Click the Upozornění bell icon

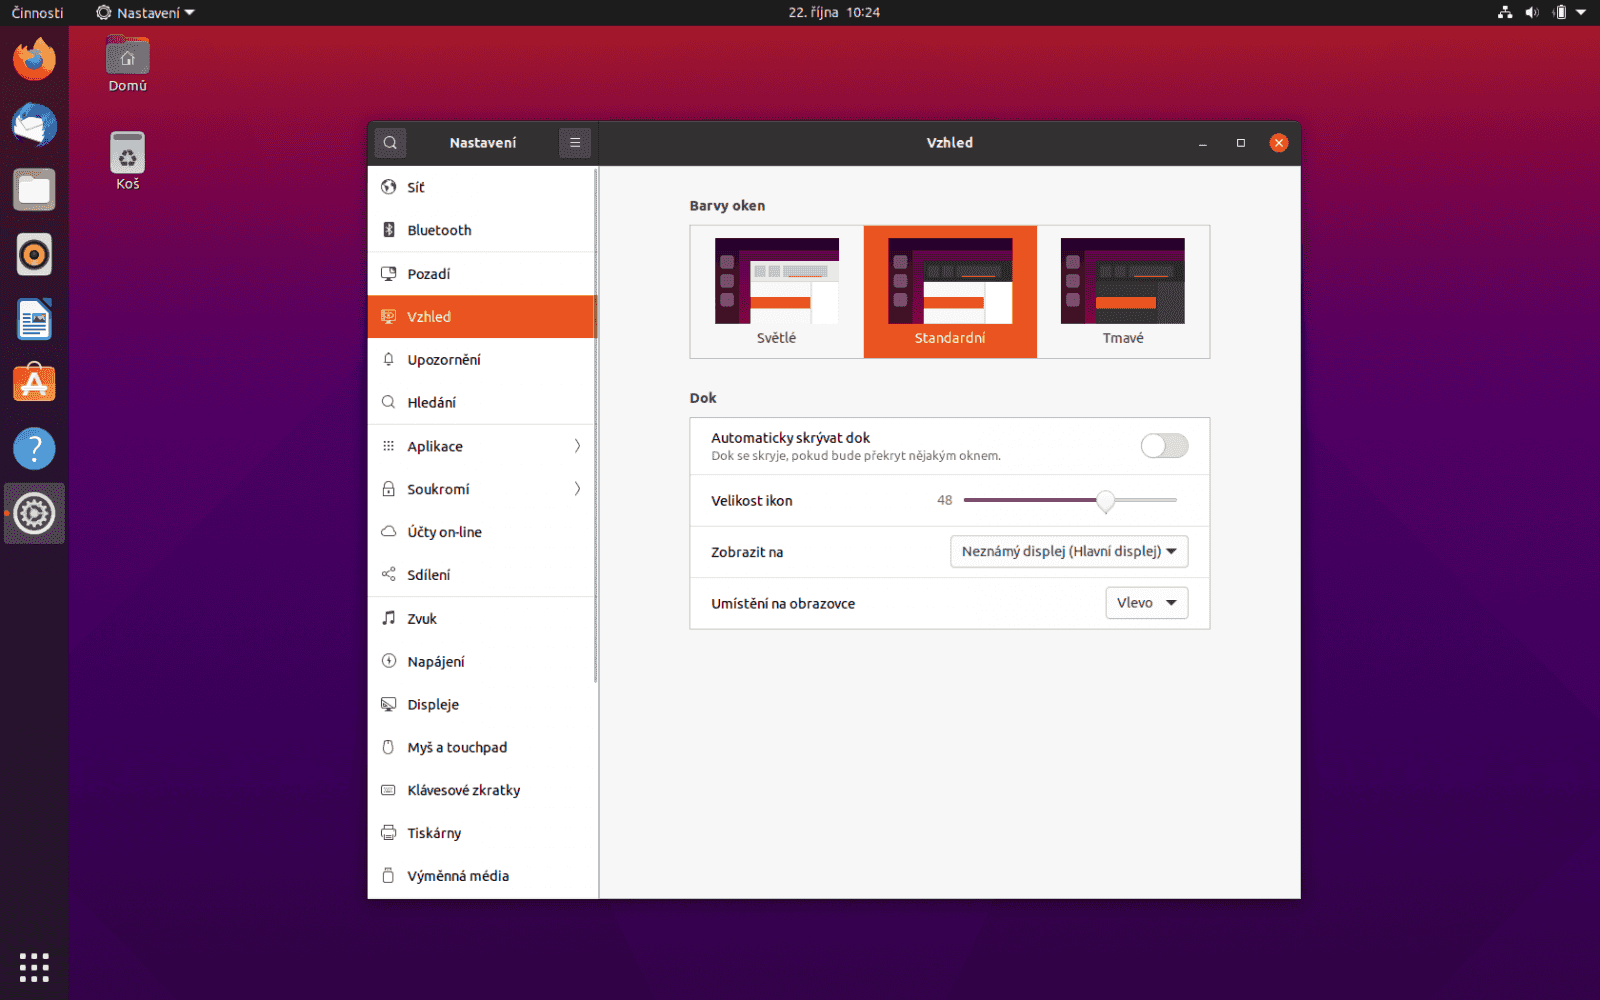coord(389,359)
